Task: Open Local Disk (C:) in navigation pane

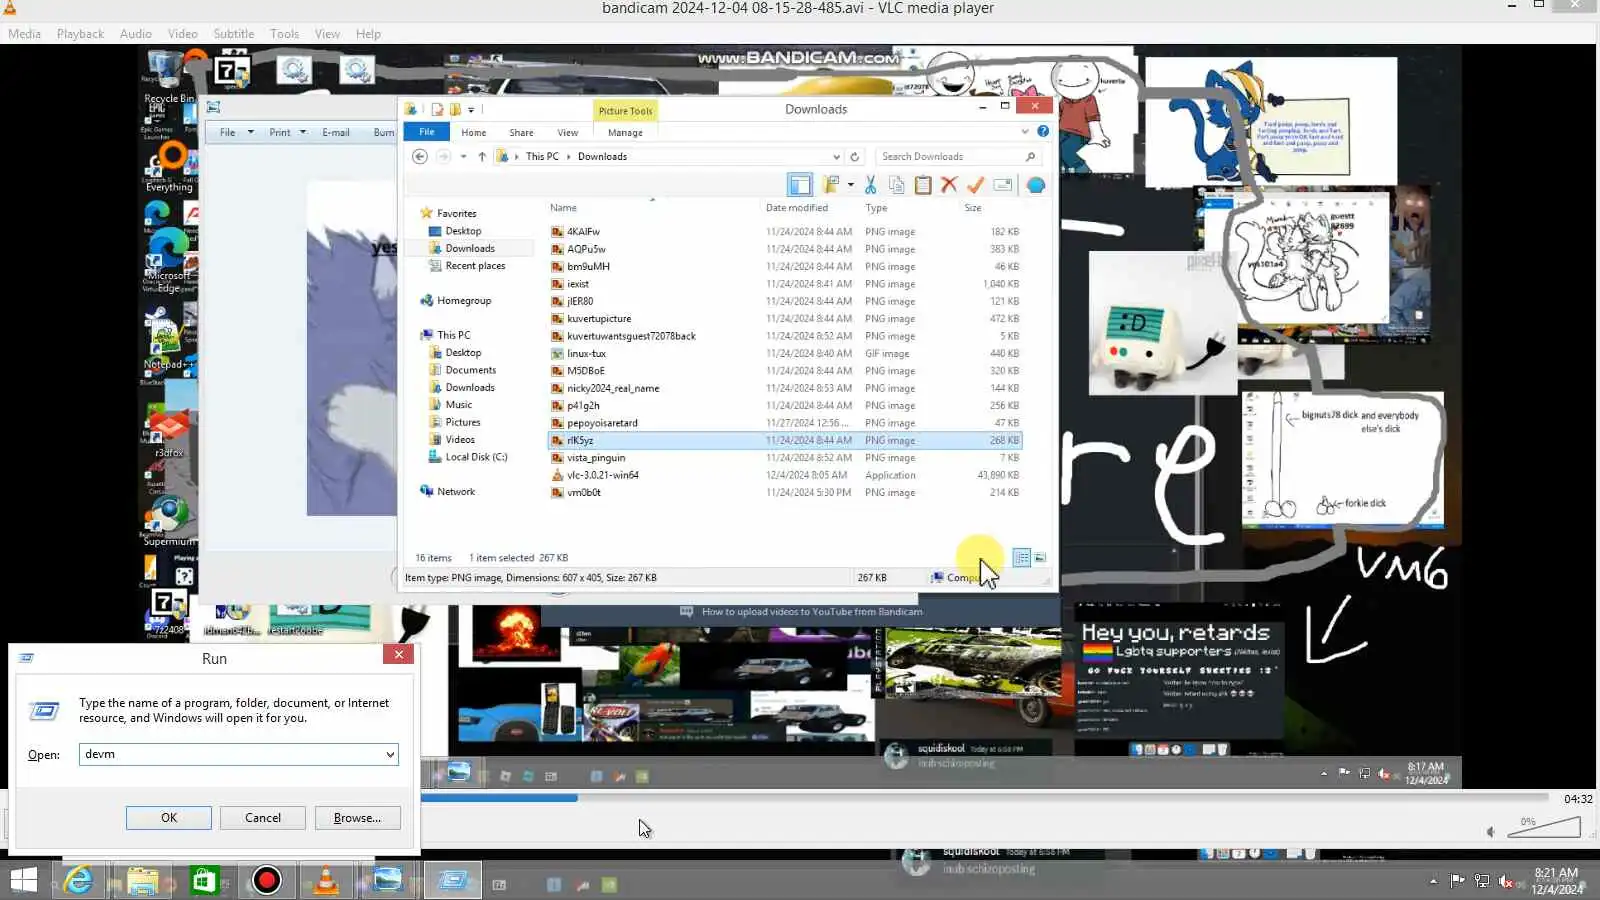Action: coord(476,457)
